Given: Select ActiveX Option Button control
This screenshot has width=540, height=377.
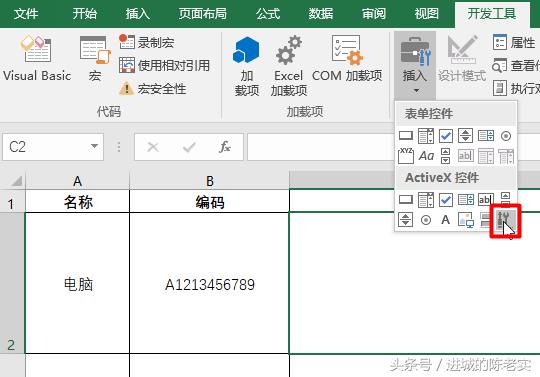Looking at the screenshot, I should click(x=426, y=220).
